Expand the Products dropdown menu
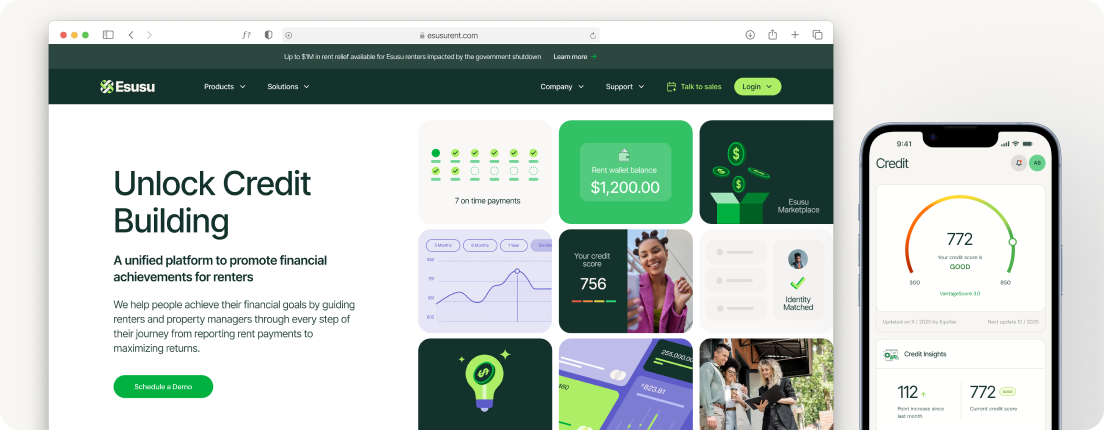 225,87
